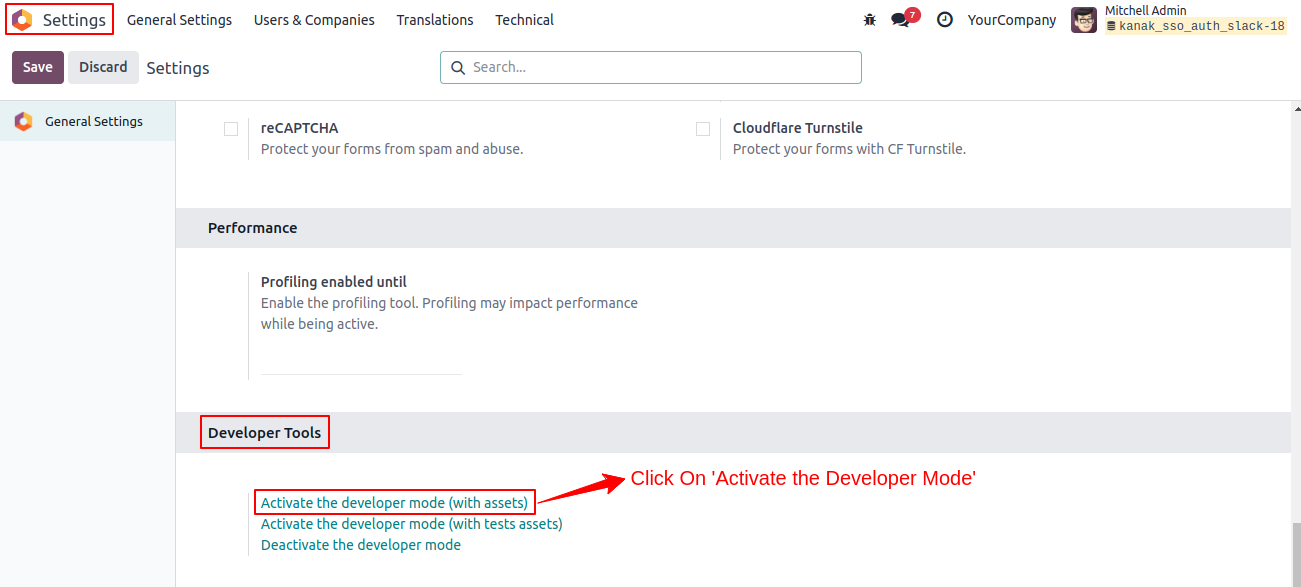Click the Profiling enabled until label
Image resolution: width=1301 pixels, height=587 pixels.
click(x=334, y=282)
